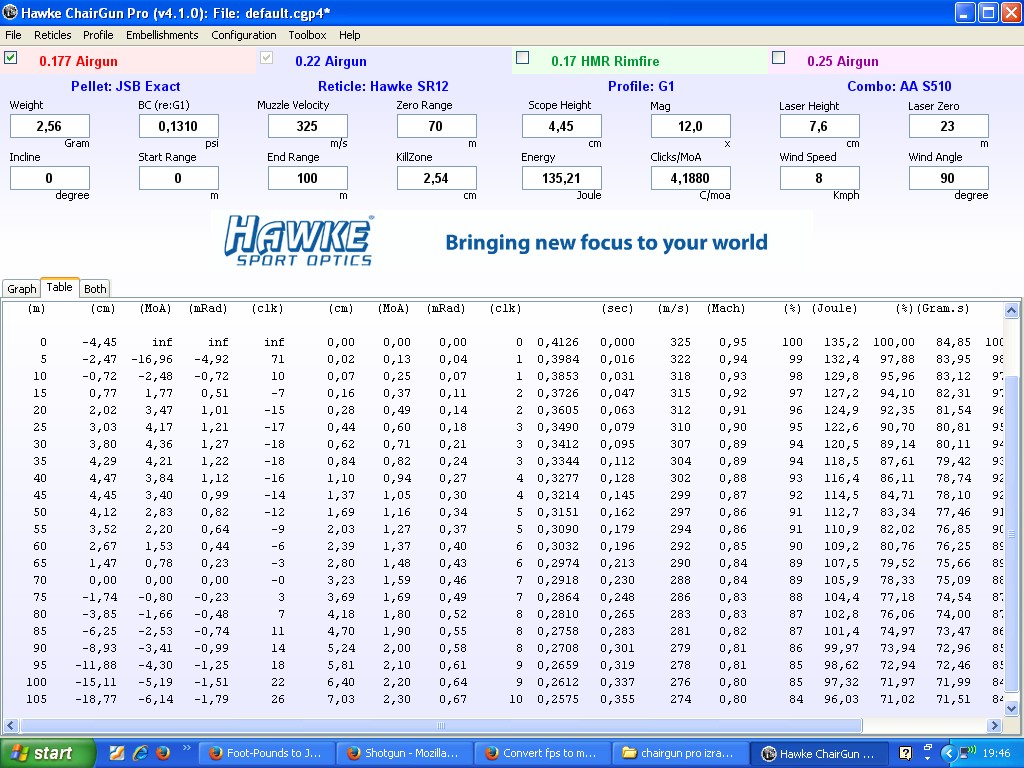
Task: Click the Pellet: JSB Exact heading
Action: point(125,86)
